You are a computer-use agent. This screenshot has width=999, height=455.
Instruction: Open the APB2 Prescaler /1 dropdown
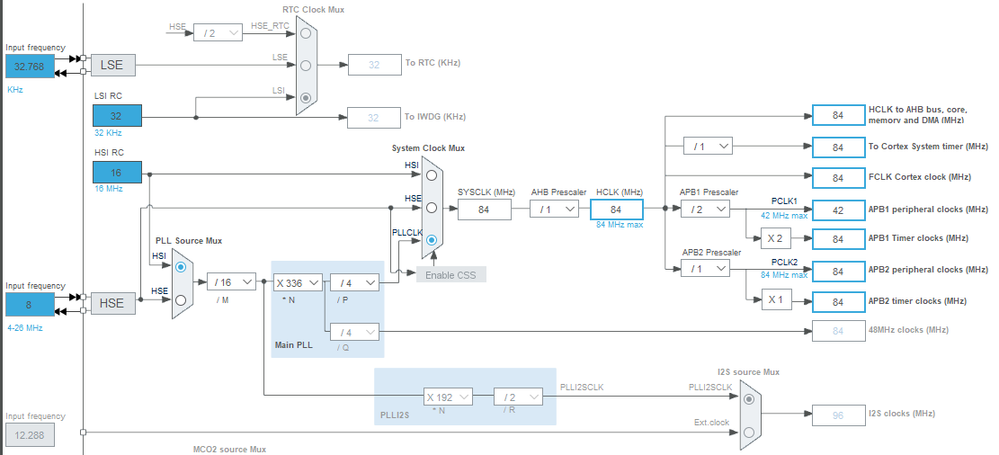(x=705, y=269)
